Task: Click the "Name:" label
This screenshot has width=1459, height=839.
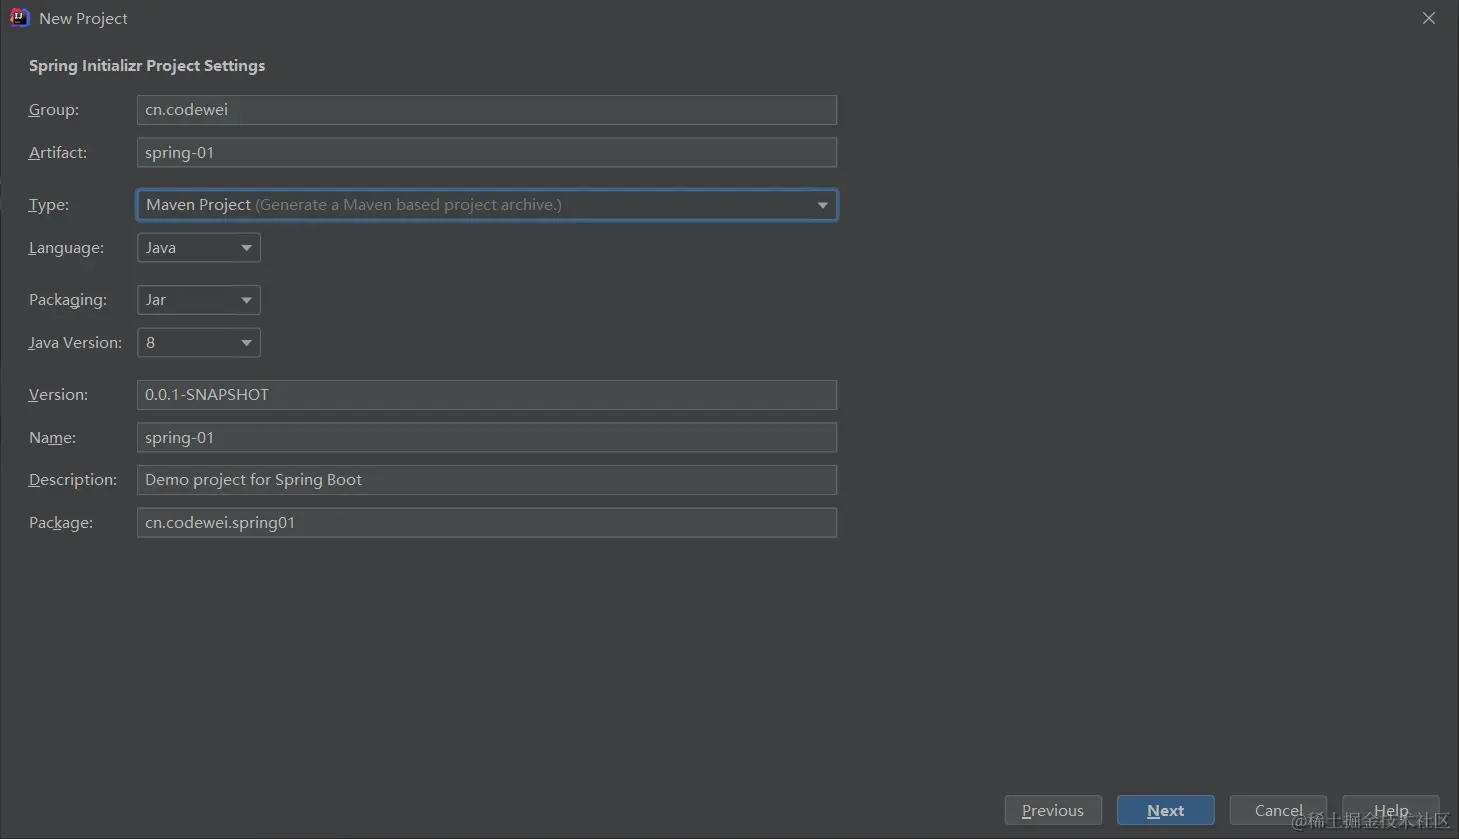Action: [52, 438]
